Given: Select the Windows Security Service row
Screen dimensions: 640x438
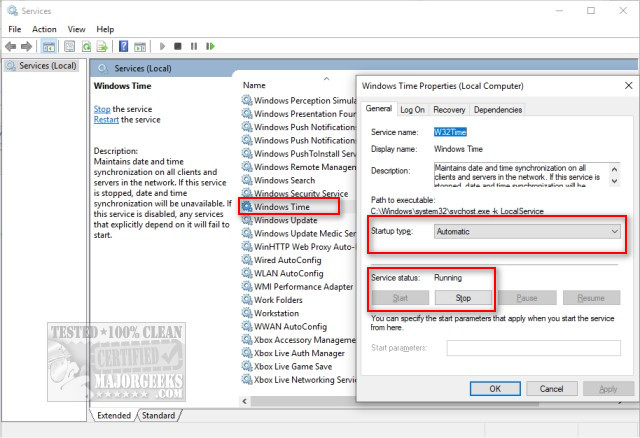Looking at the screenshot, I should click(x=301, y=193).
